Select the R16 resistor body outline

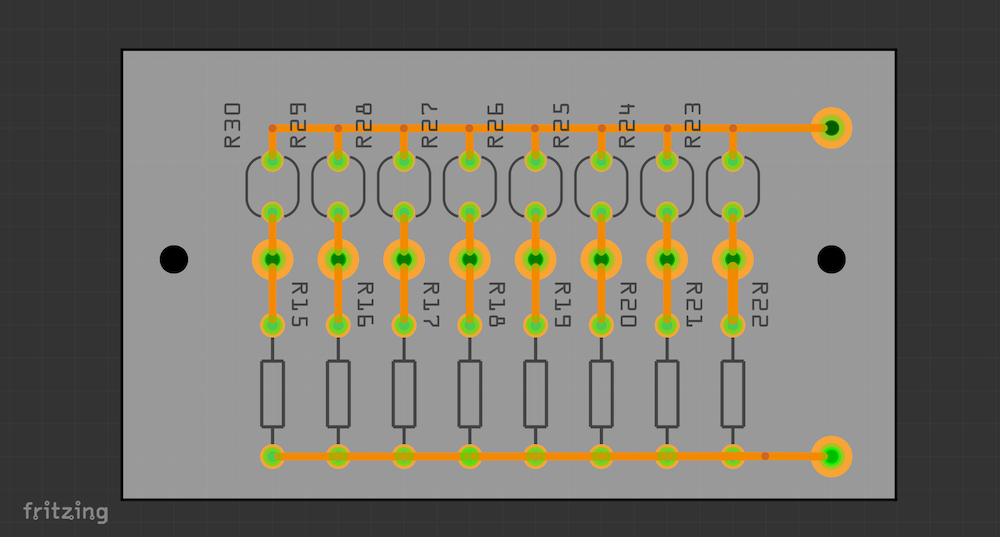click(338, 394)
